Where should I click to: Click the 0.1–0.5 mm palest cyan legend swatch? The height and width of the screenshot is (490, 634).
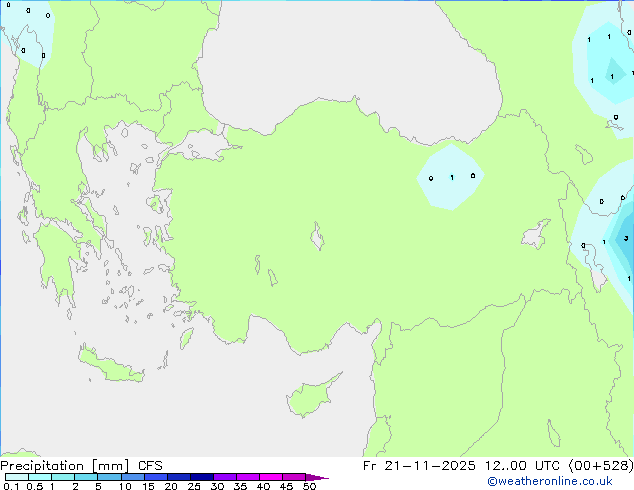[x=17, y=477]
